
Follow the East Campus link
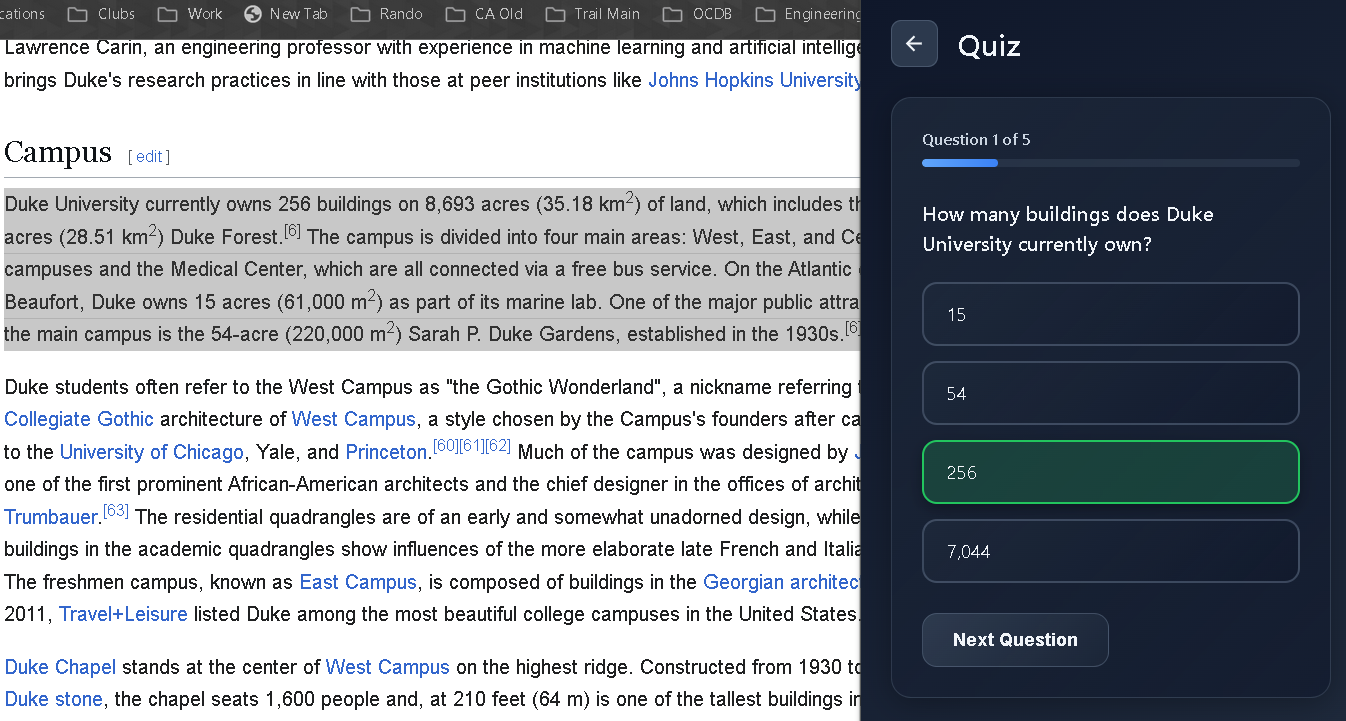tap(358, 582)
